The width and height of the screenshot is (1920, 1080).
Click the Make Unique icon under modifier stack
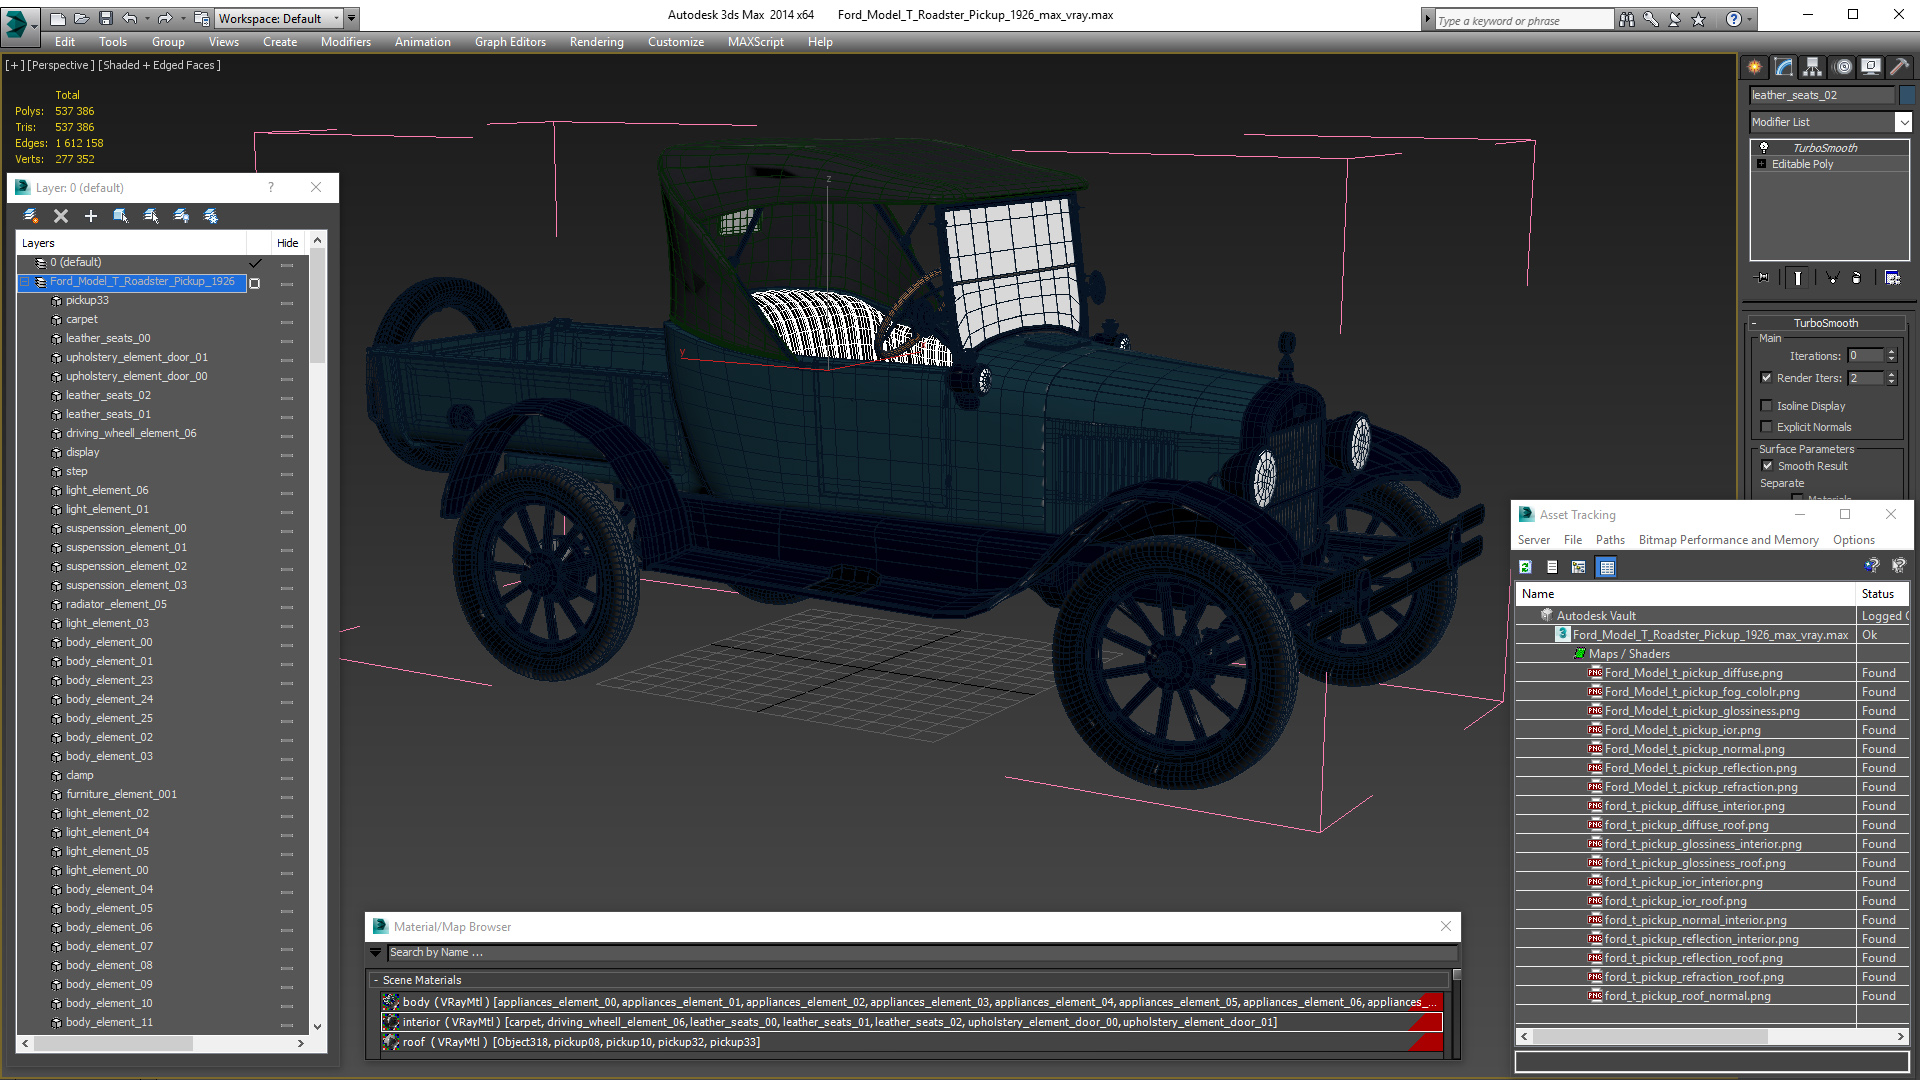(x=1832, y=278)
